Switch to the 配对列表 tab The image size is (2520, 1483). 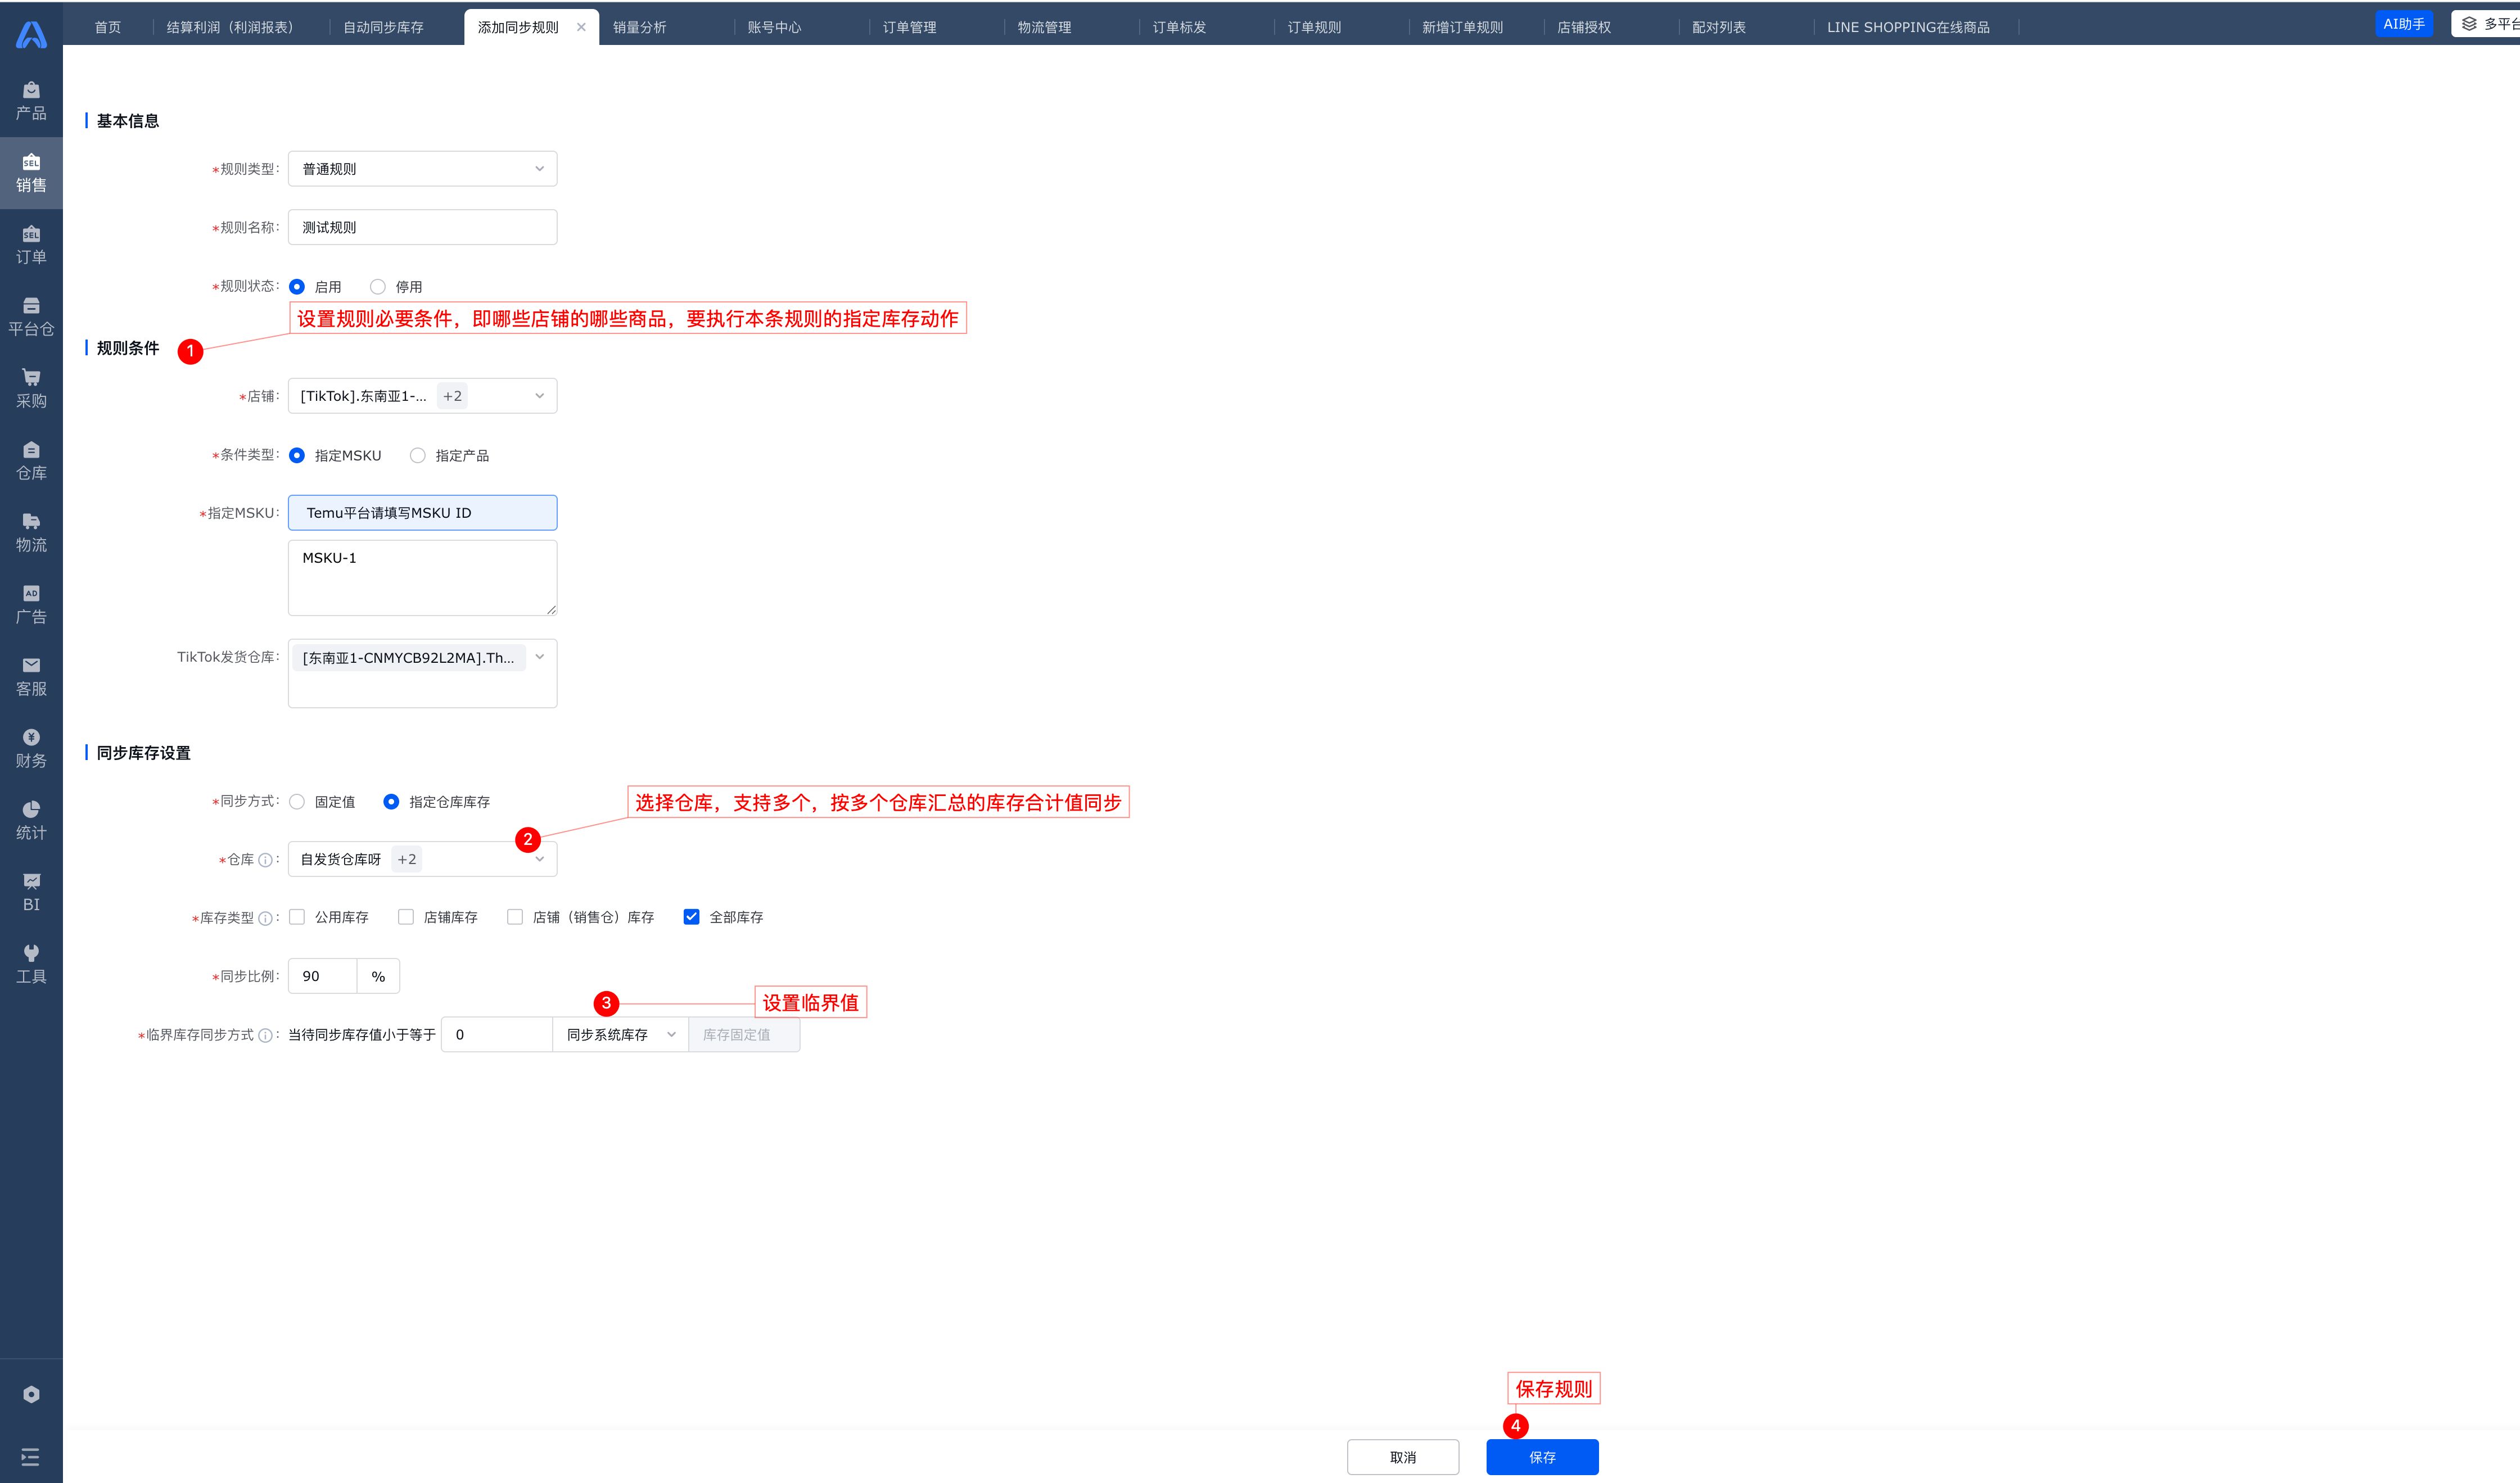coord(1720,27)
